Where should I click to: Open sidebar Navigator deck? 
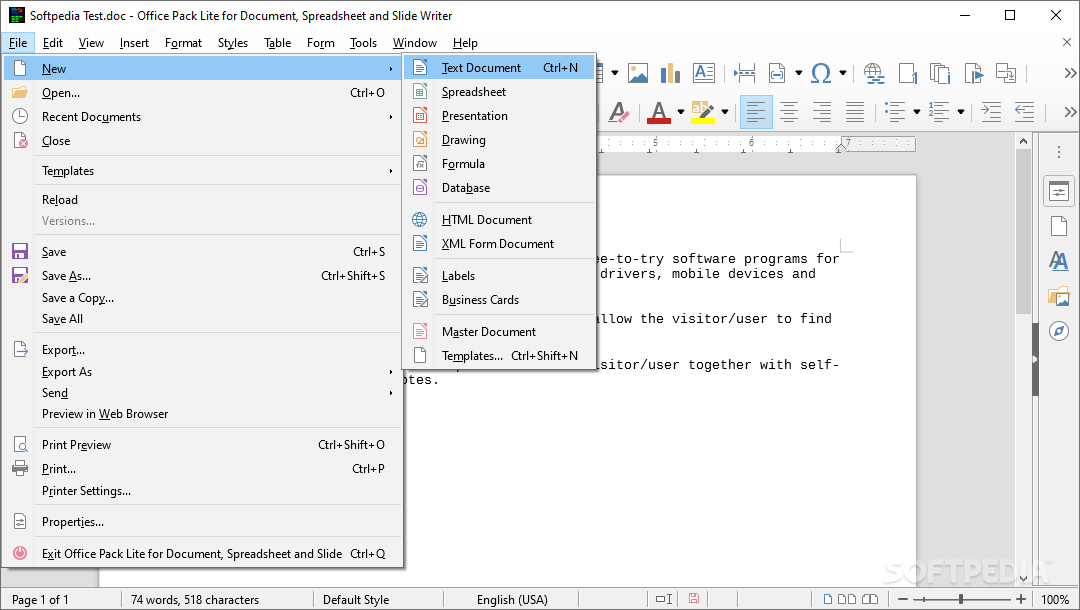(x=1059, y=331)
